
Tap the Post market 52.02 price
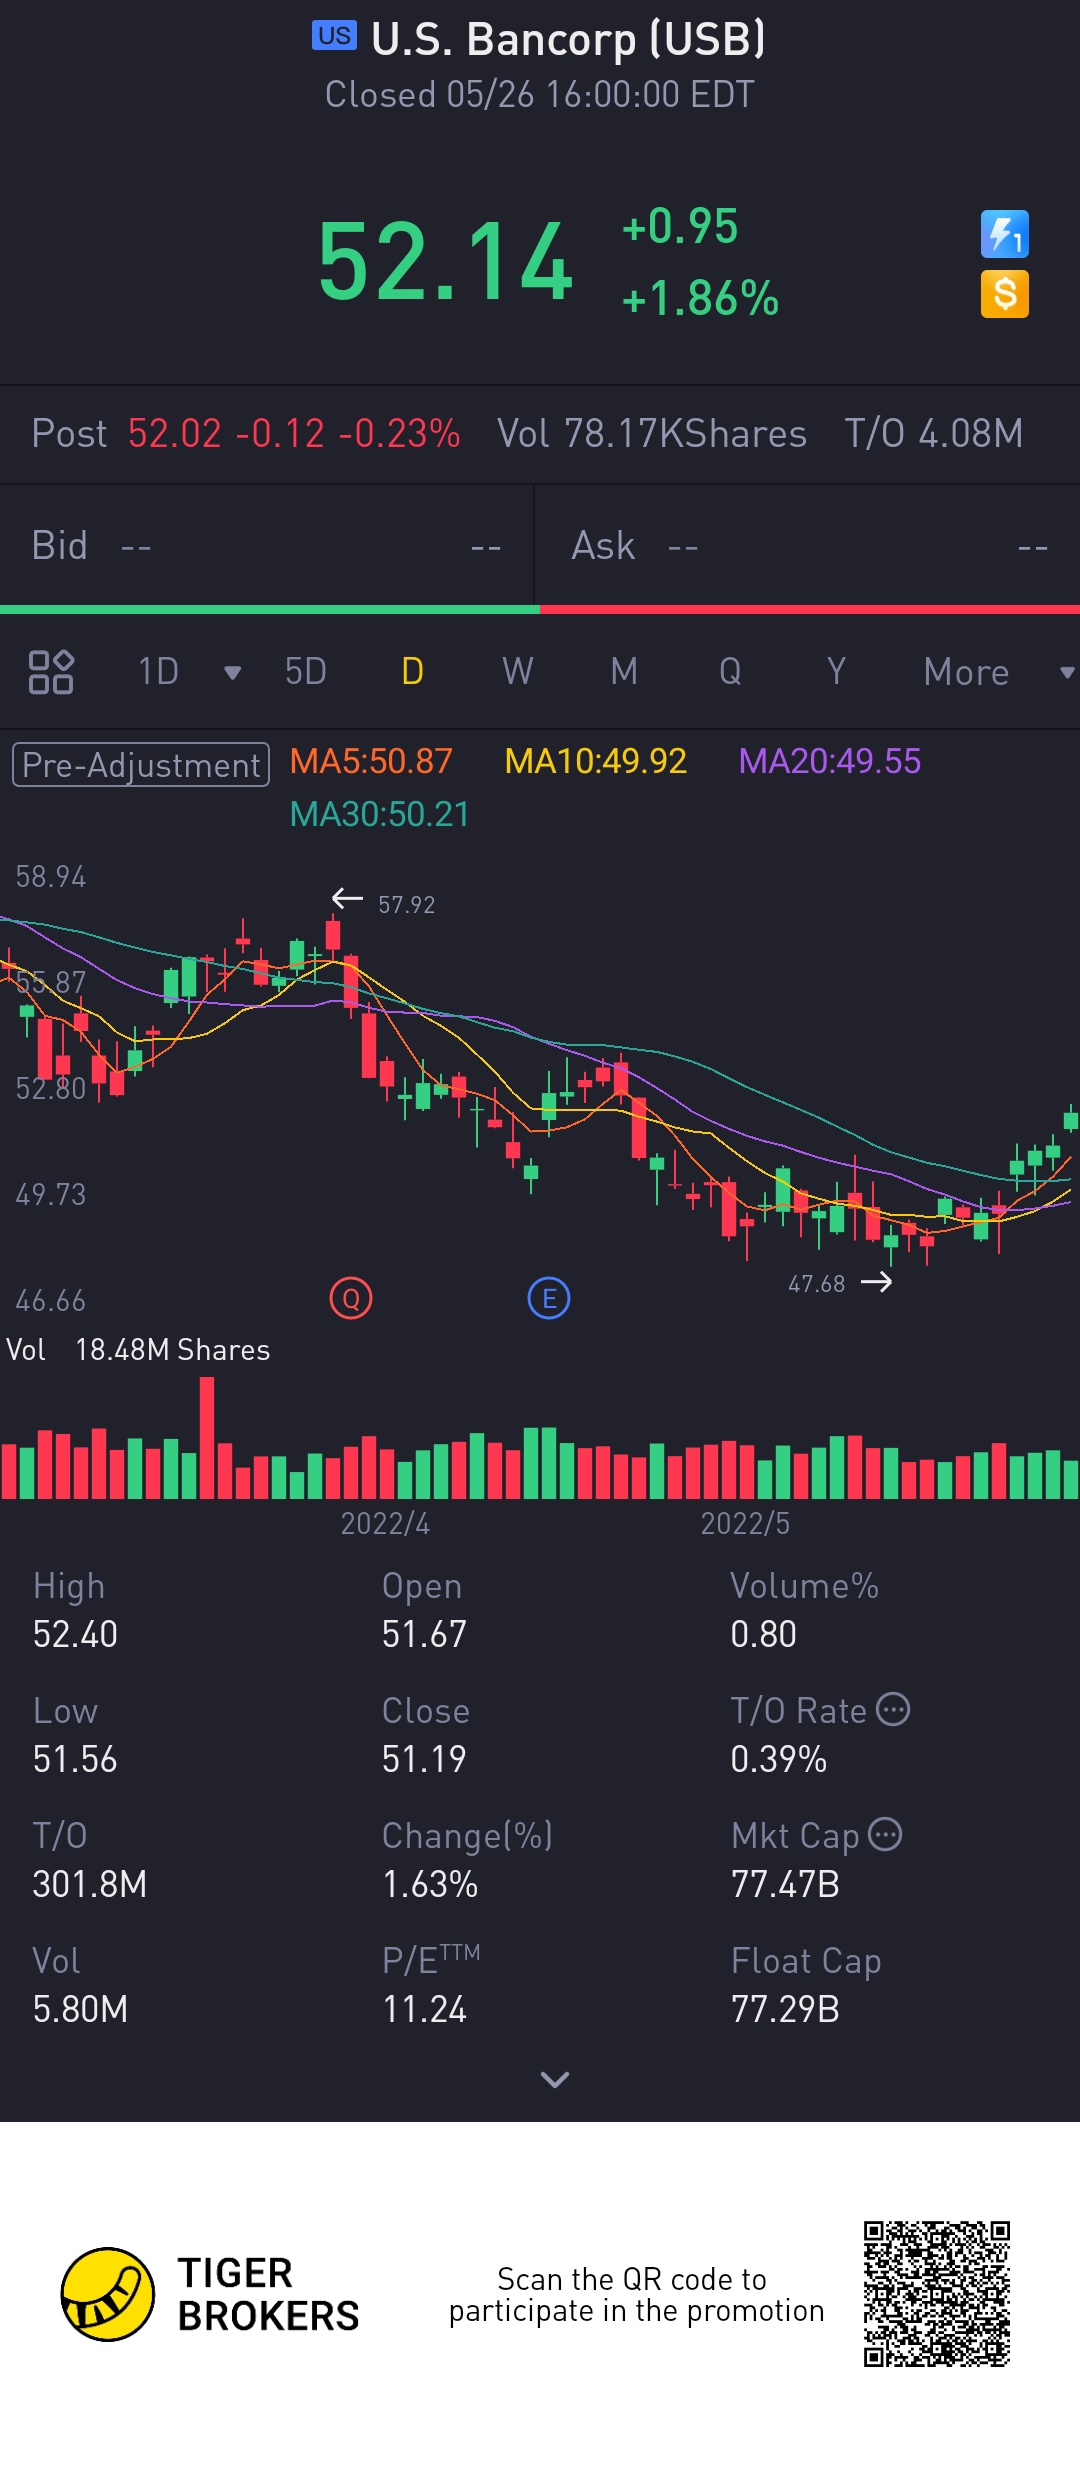pos(175,434)
